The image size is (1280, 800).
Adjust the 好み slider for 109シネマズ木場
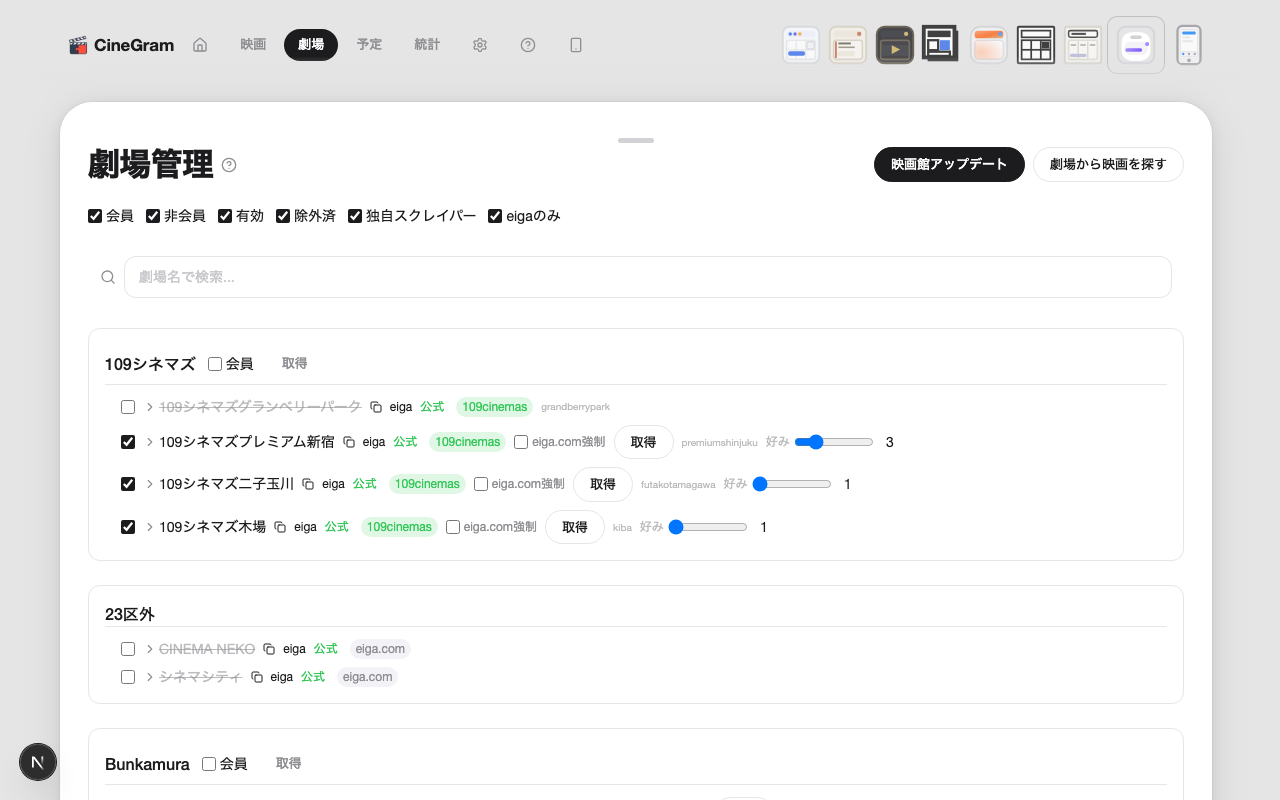pyautogui.click(x=708, y=526)
